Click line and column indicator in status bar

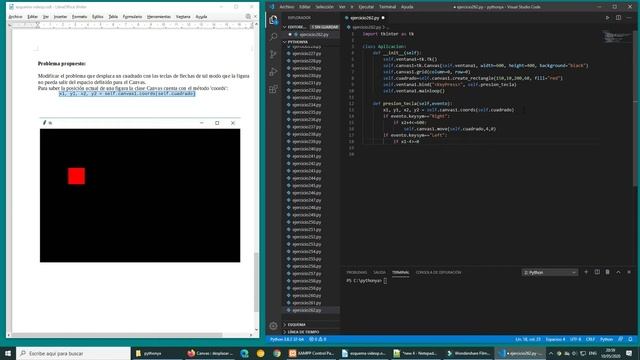coord(528,339)
